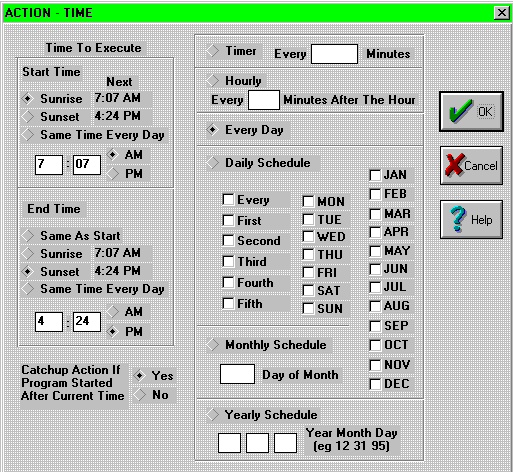Click the Day of Month input field

[x=237, y=374]
